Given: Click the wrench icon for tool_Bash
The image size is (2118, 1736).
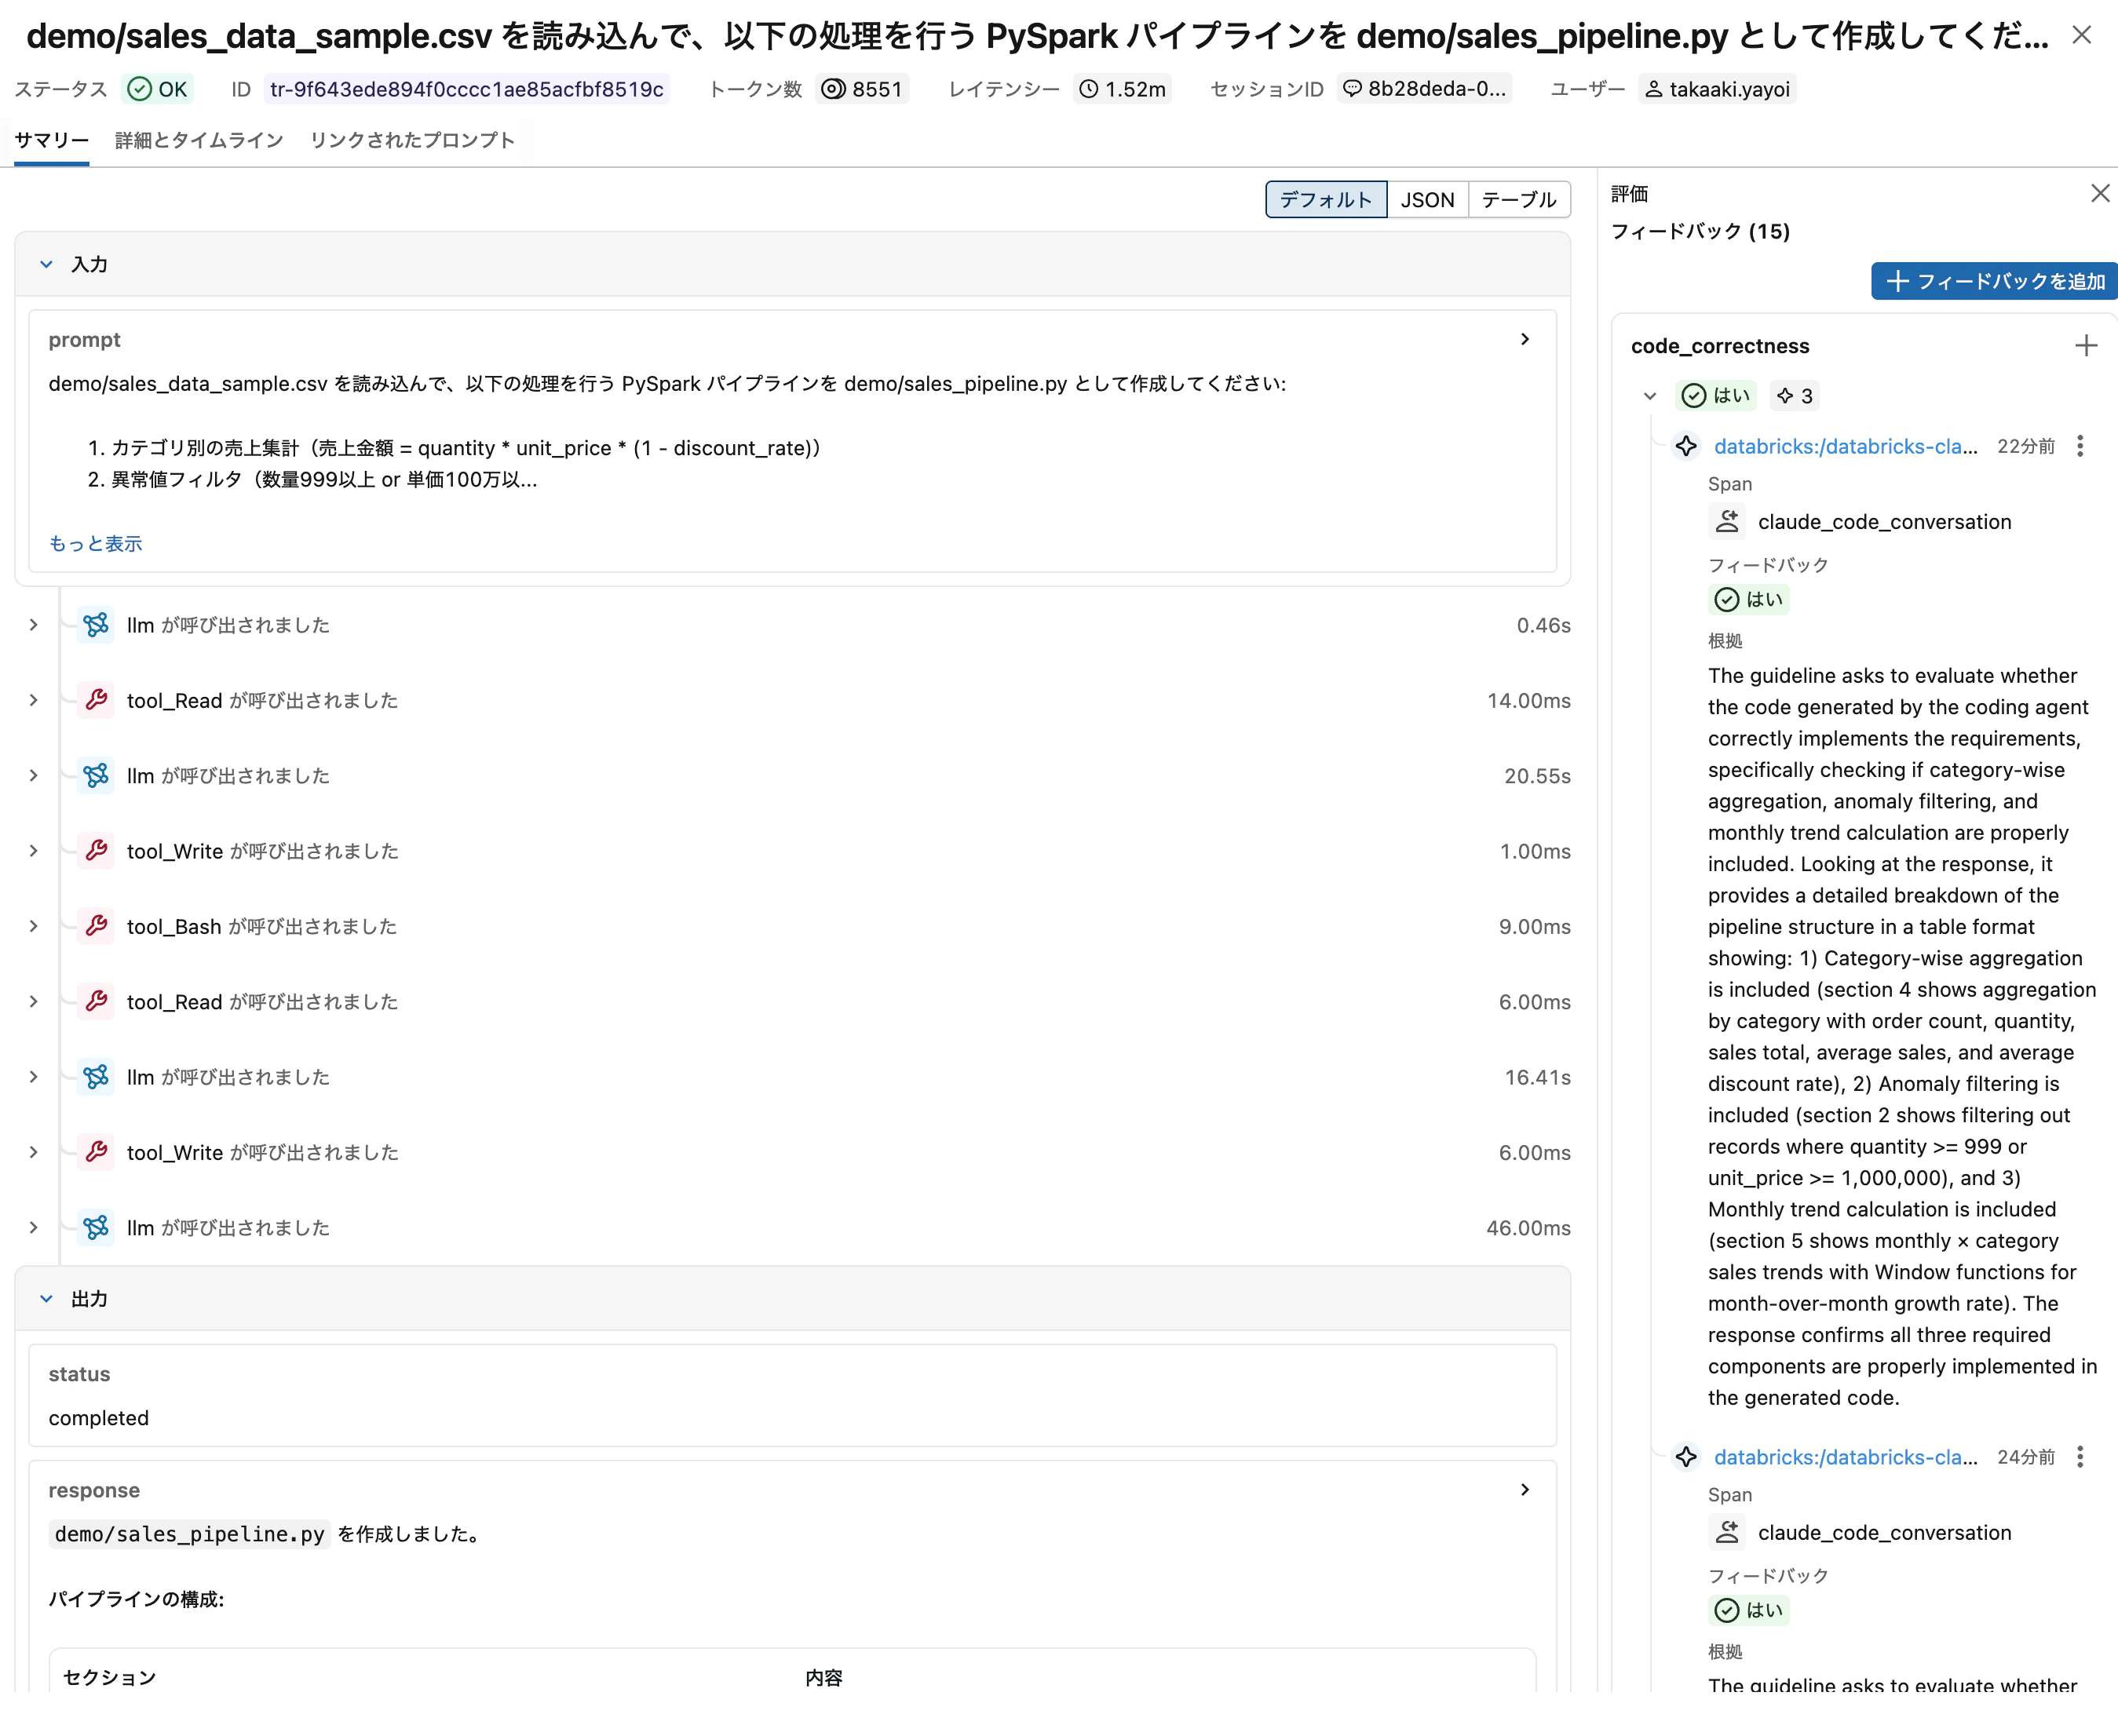Looking at the screenshot, I should click(96, 926).
